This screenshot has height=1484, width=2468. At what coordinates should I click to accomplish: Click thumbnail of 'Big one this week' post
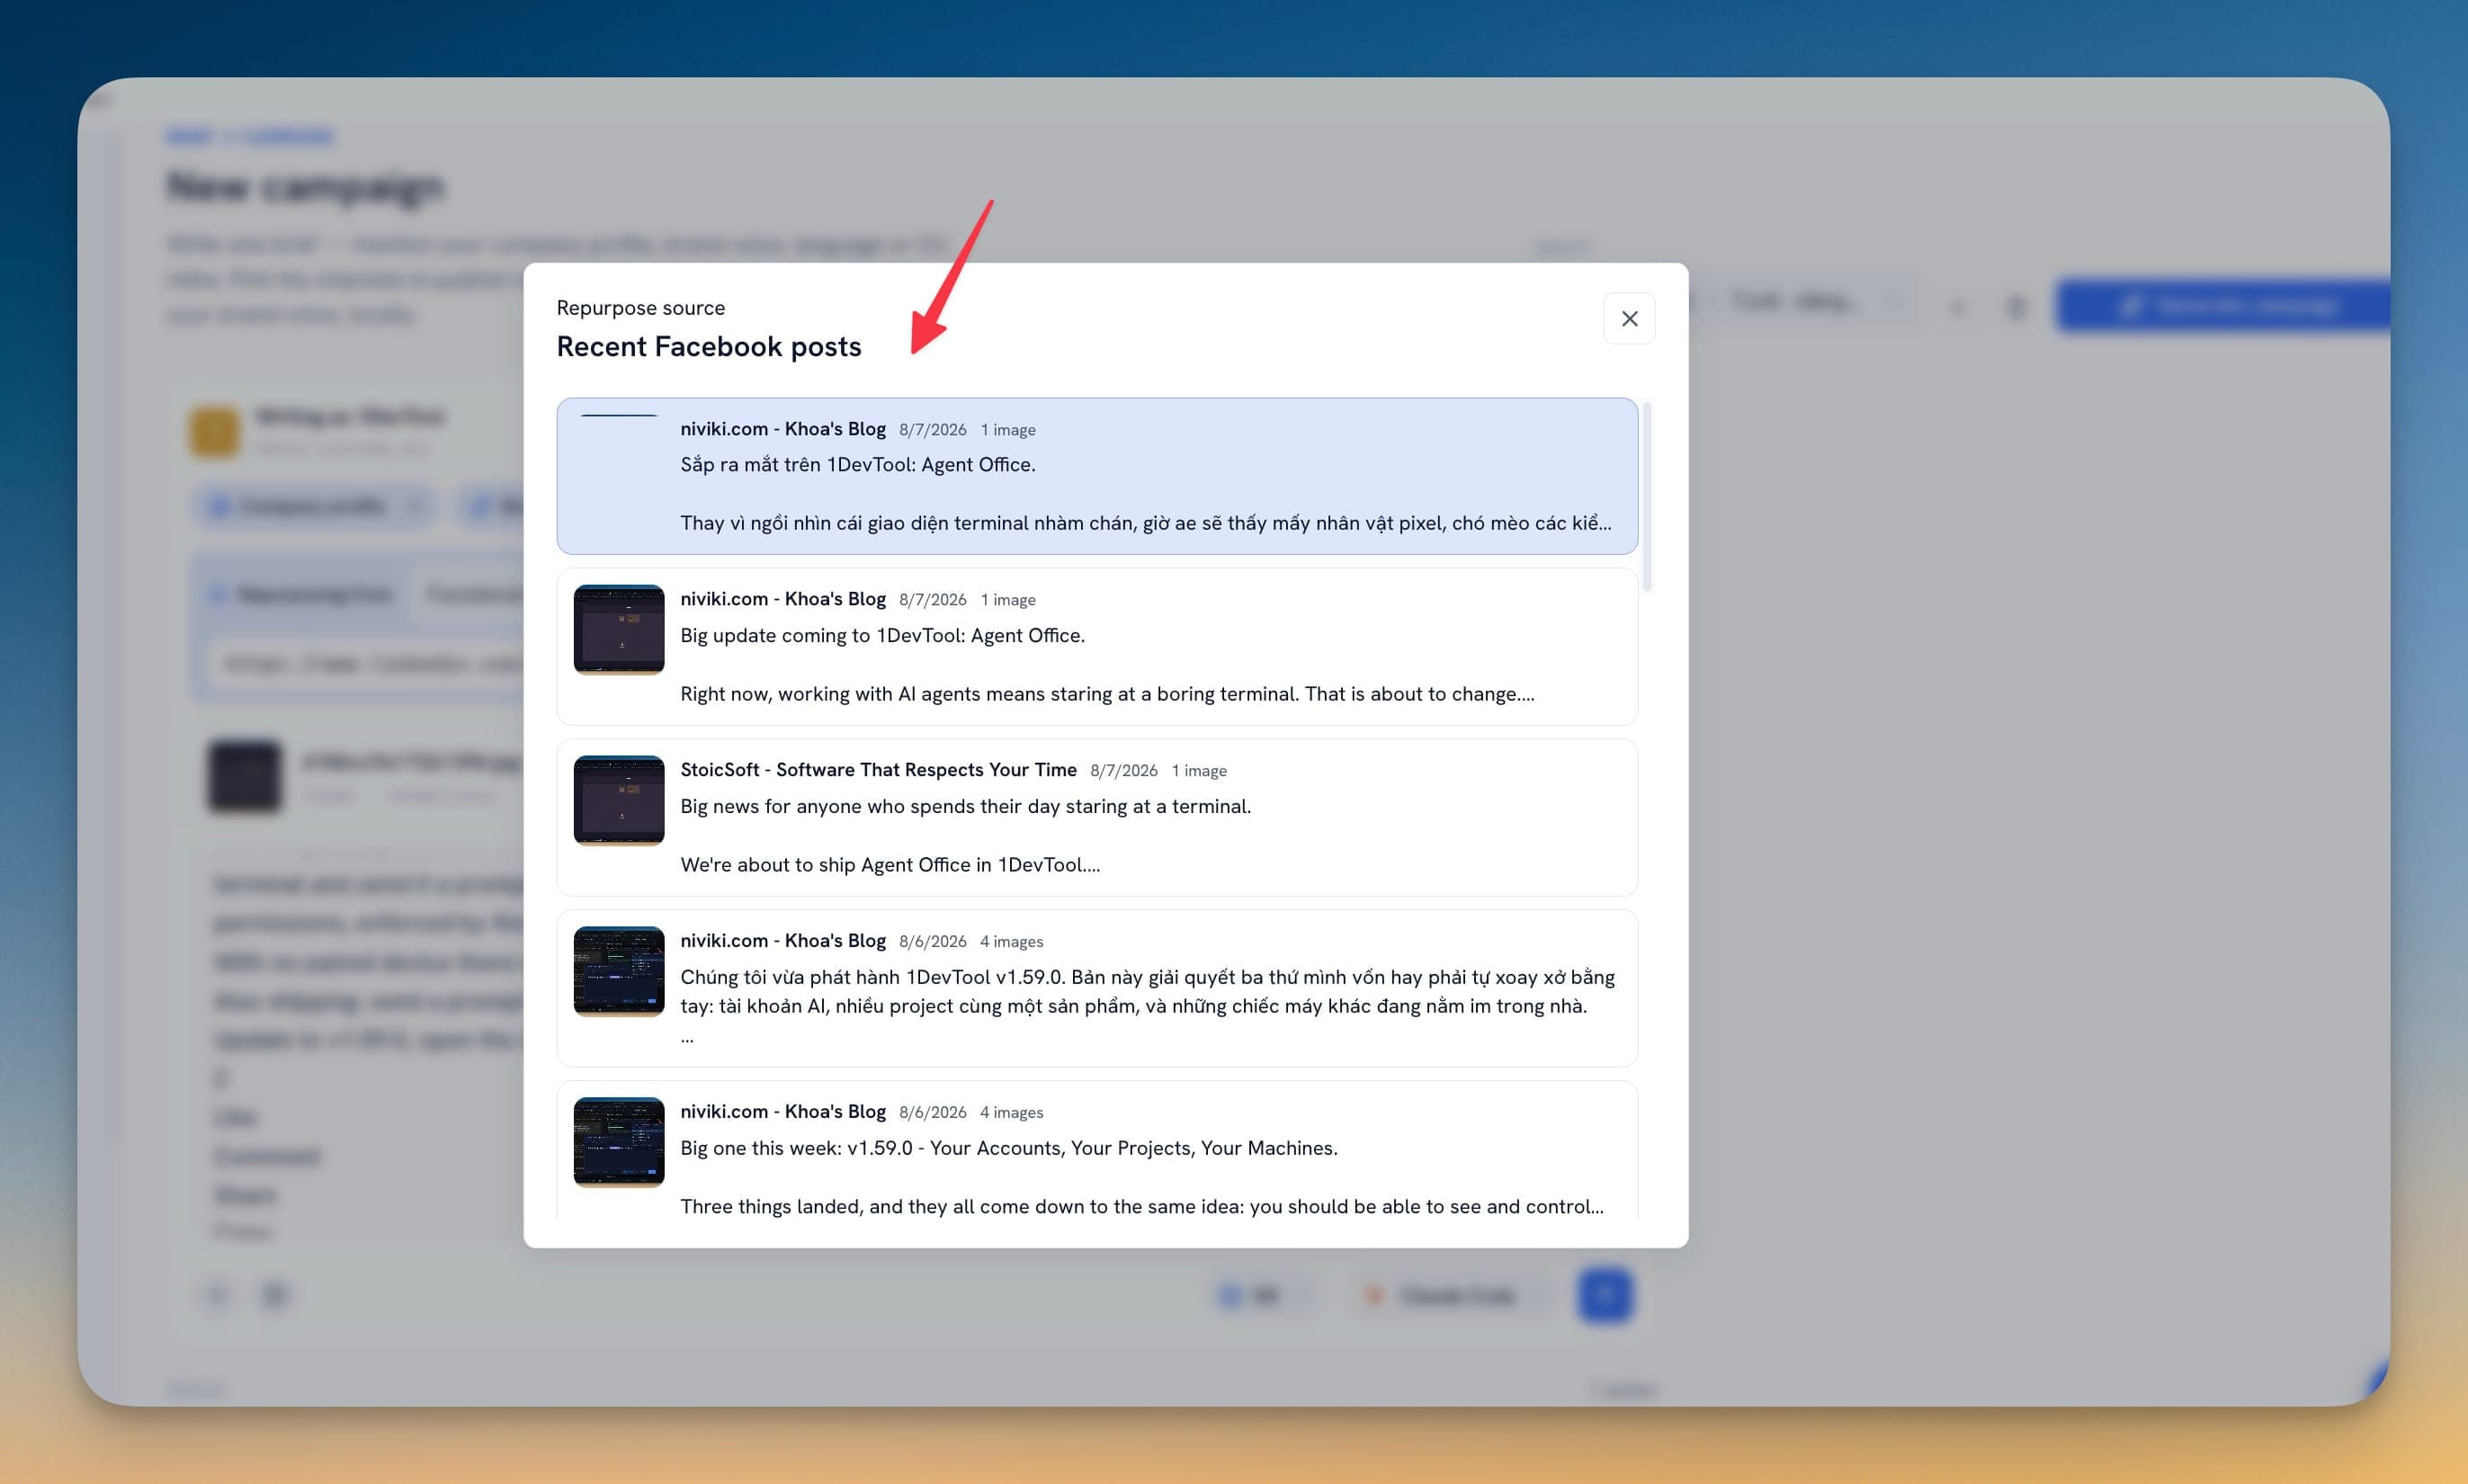point(619,1143)
